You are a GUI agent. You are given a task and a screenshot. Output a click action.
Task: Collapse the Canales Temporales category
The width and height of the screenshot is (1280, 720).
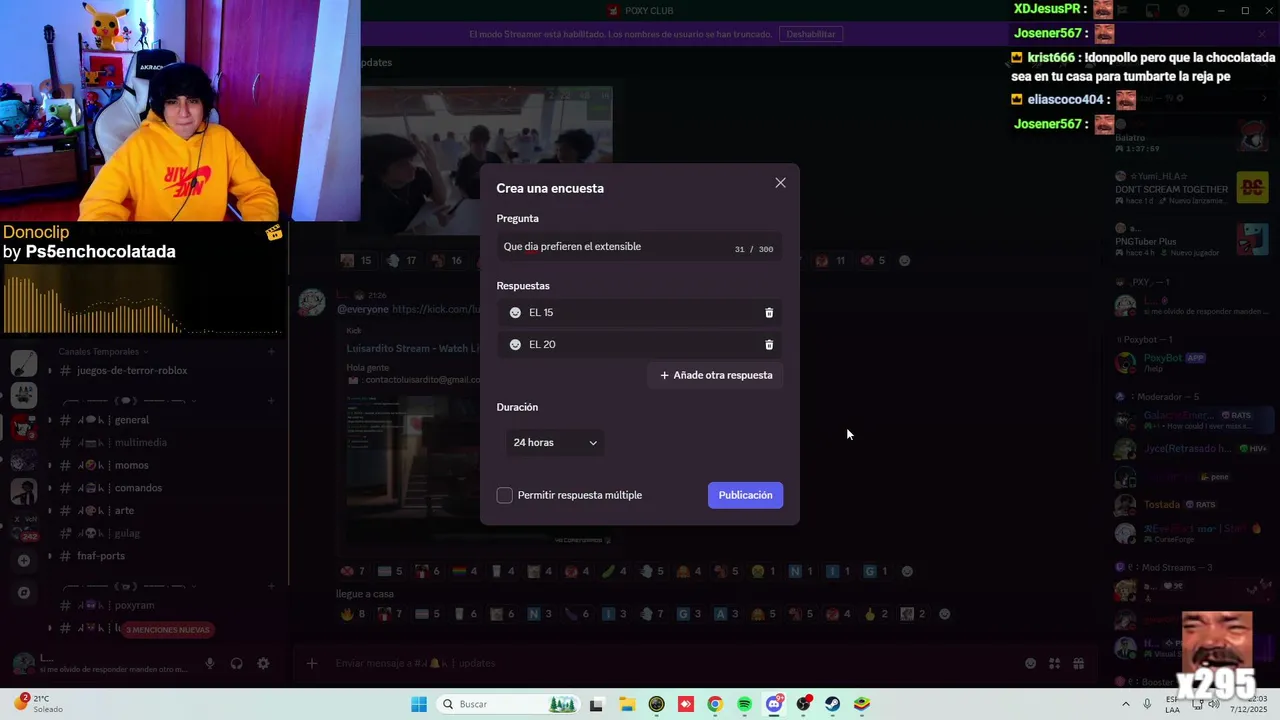coord(103,352)
